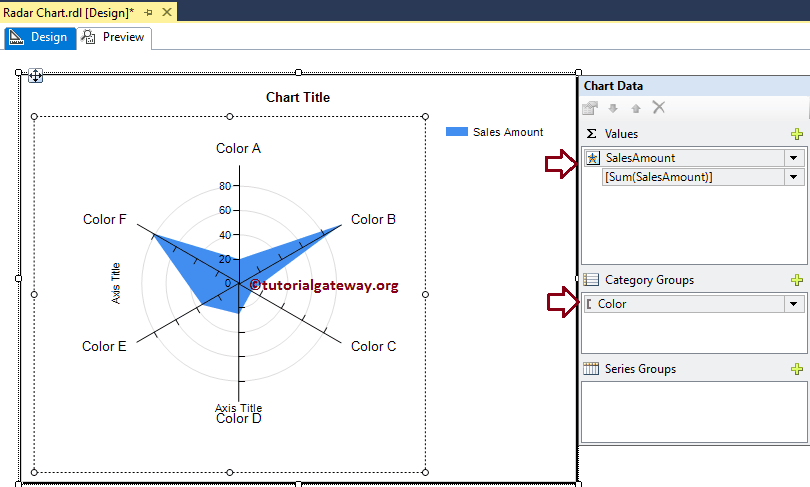This screenshot has height=487, width=810.
Task: Select the Color E axis label
Action: coord(104,346)
